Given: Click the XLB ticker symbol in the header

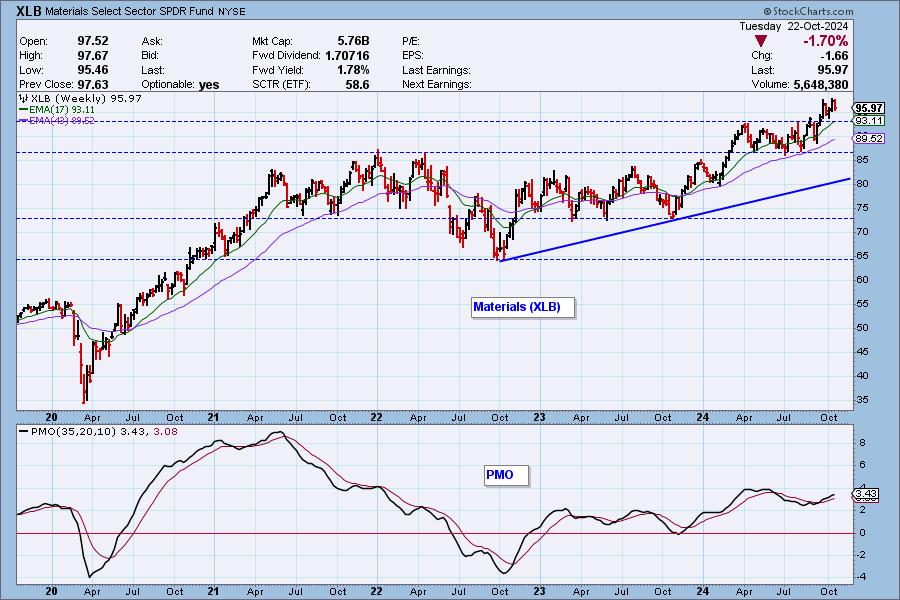Looking at the screenshot, I should (29, 11).
